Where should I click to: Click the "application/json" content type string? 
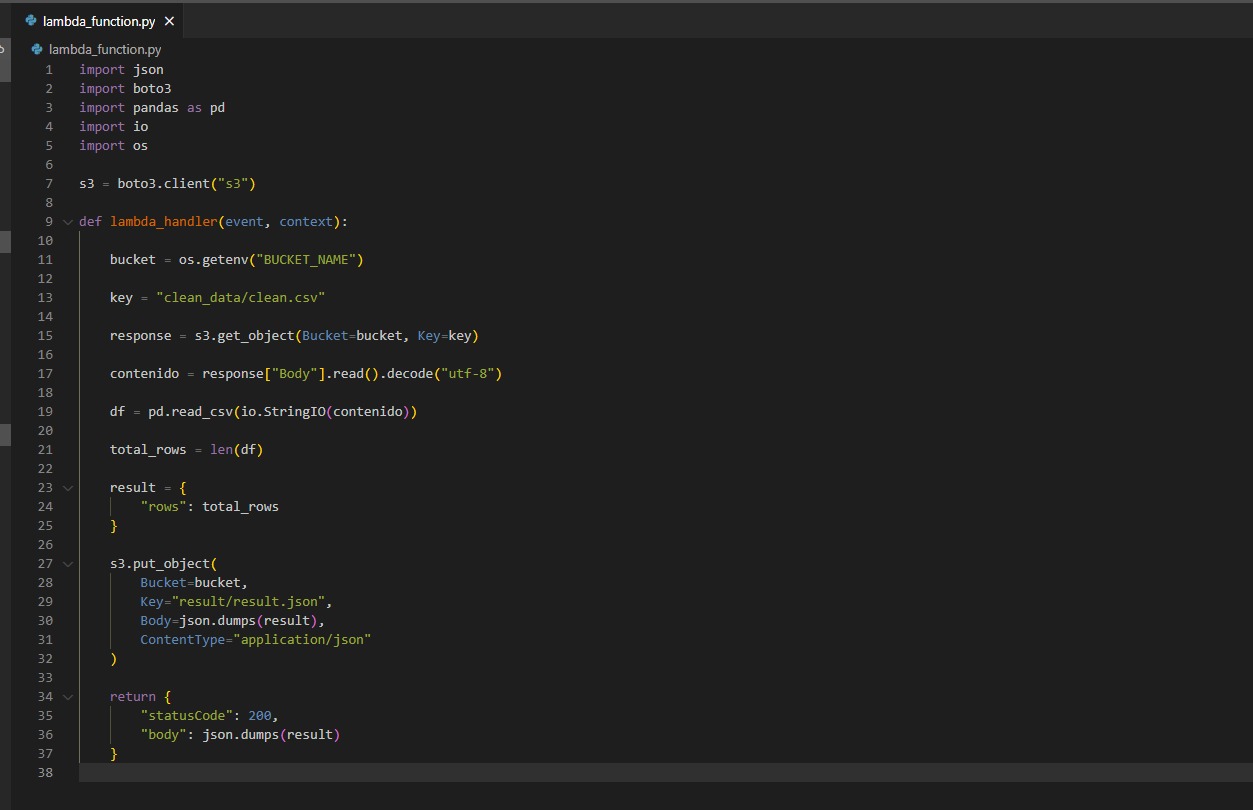pyautogui.click(x=301, y=640)
